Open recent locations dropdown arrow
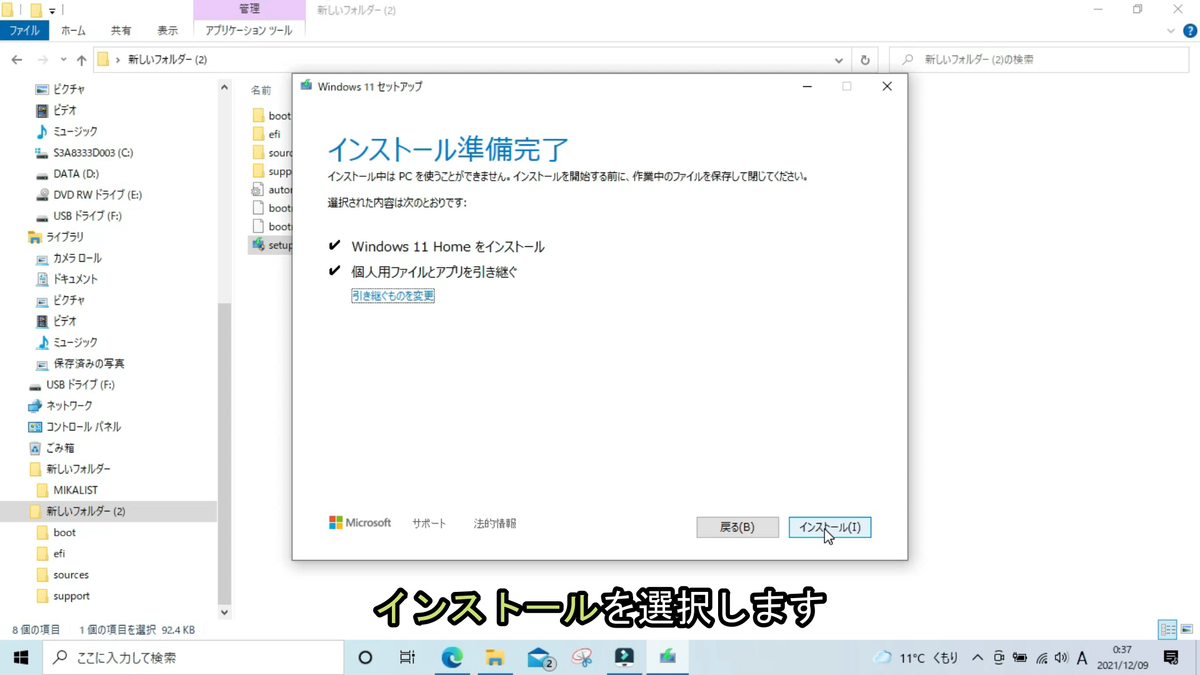The height and width of the screenshot is (675, 1200). (x=63, y=60)
